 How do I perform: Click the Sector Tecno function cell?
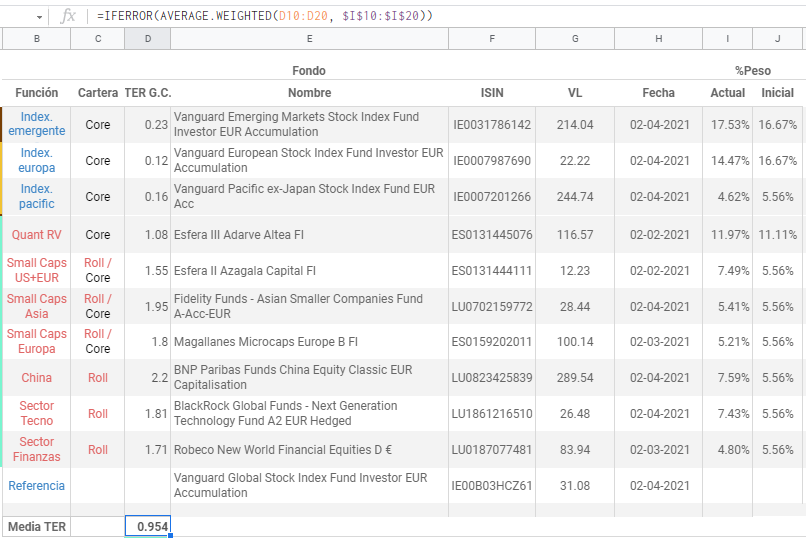[x=37, y=413]
